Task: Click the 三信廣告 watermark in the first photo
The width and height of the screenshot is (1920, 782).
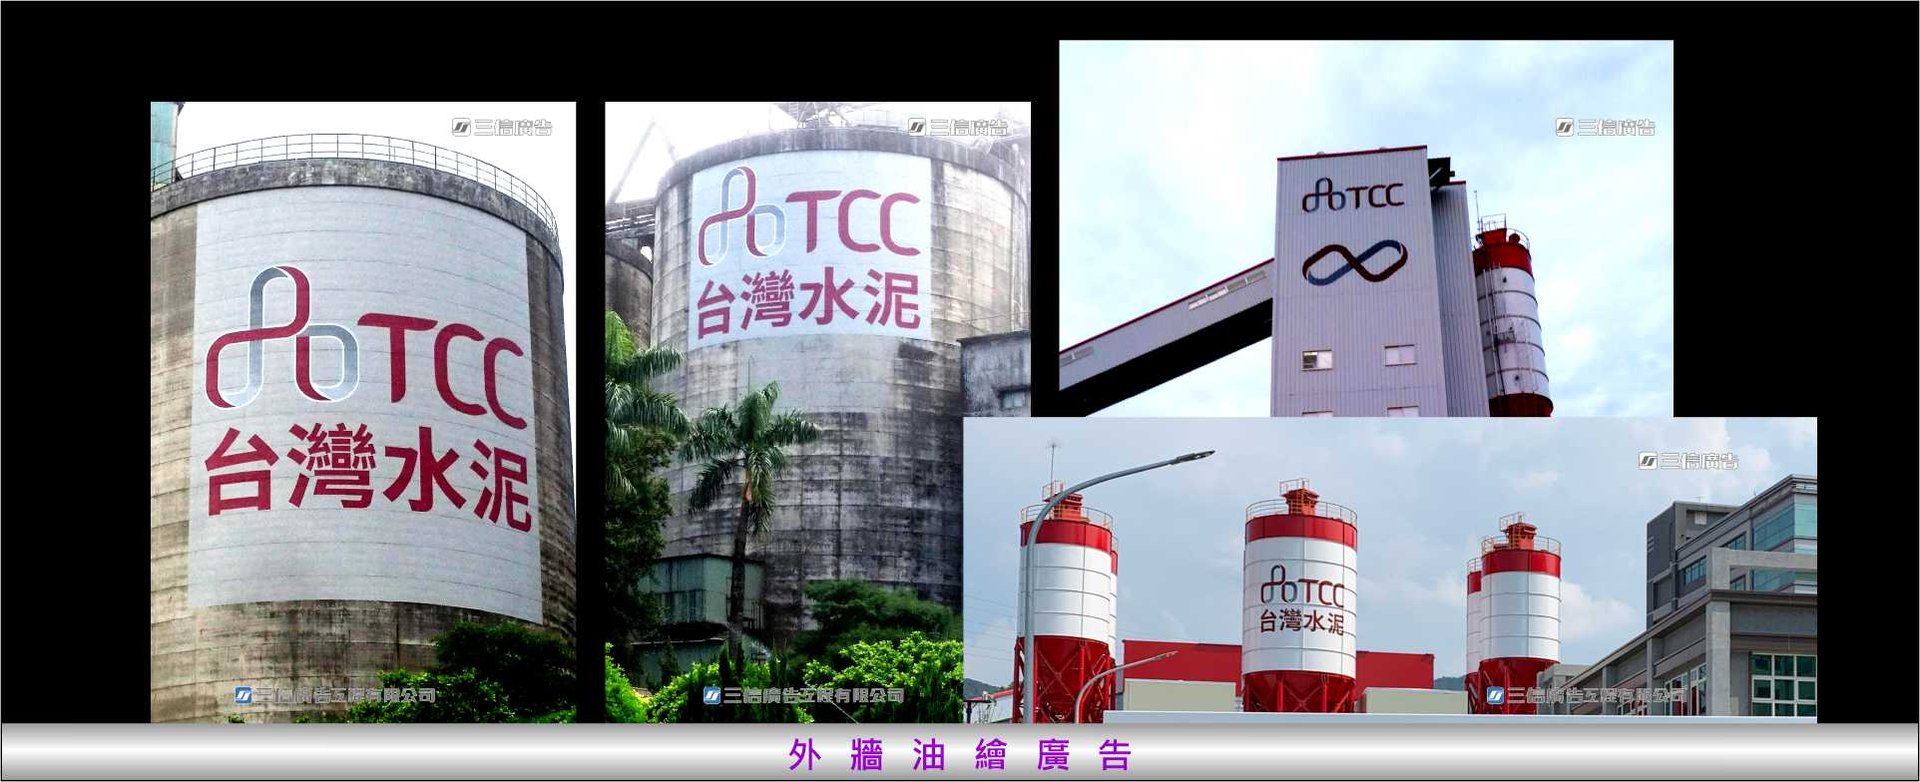Action: pyautogui.click(x=502, y=127)
